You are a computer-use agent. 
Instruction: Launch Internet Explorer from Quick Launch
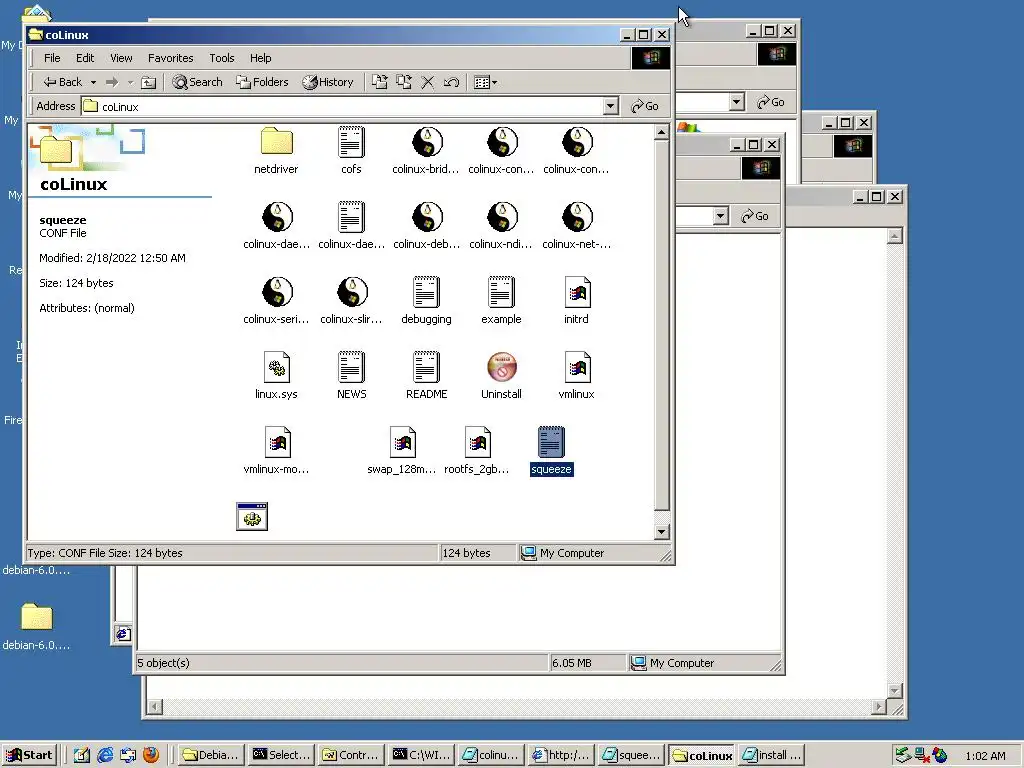(104, 755)
